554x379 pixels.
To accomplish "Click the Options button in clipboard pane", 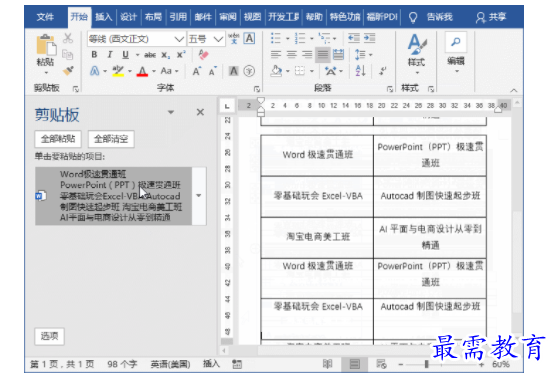I will click(x=49, y=336).
